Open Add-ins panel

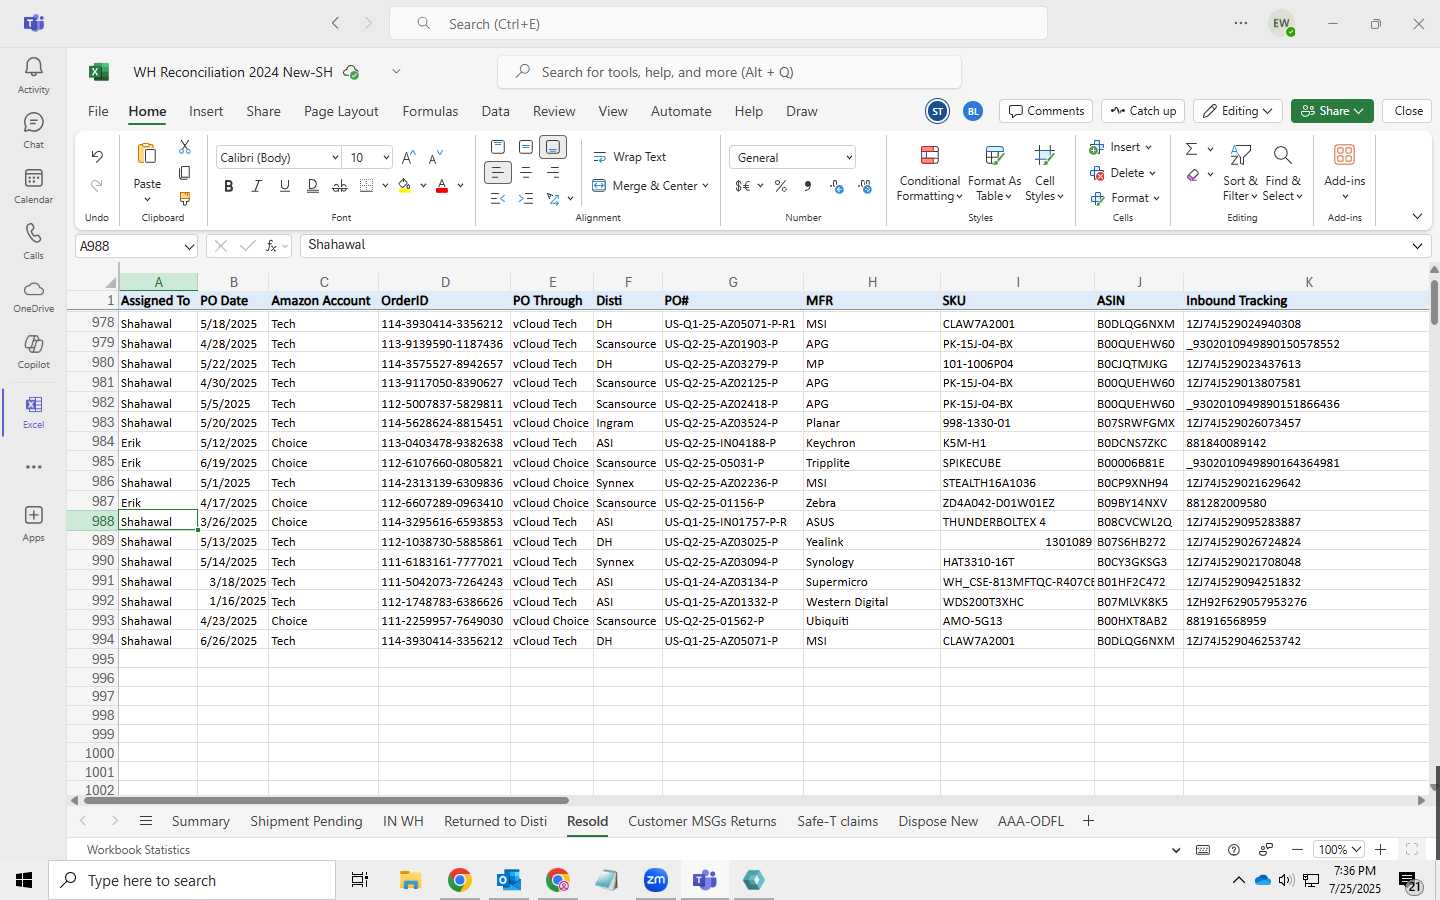1344,171
